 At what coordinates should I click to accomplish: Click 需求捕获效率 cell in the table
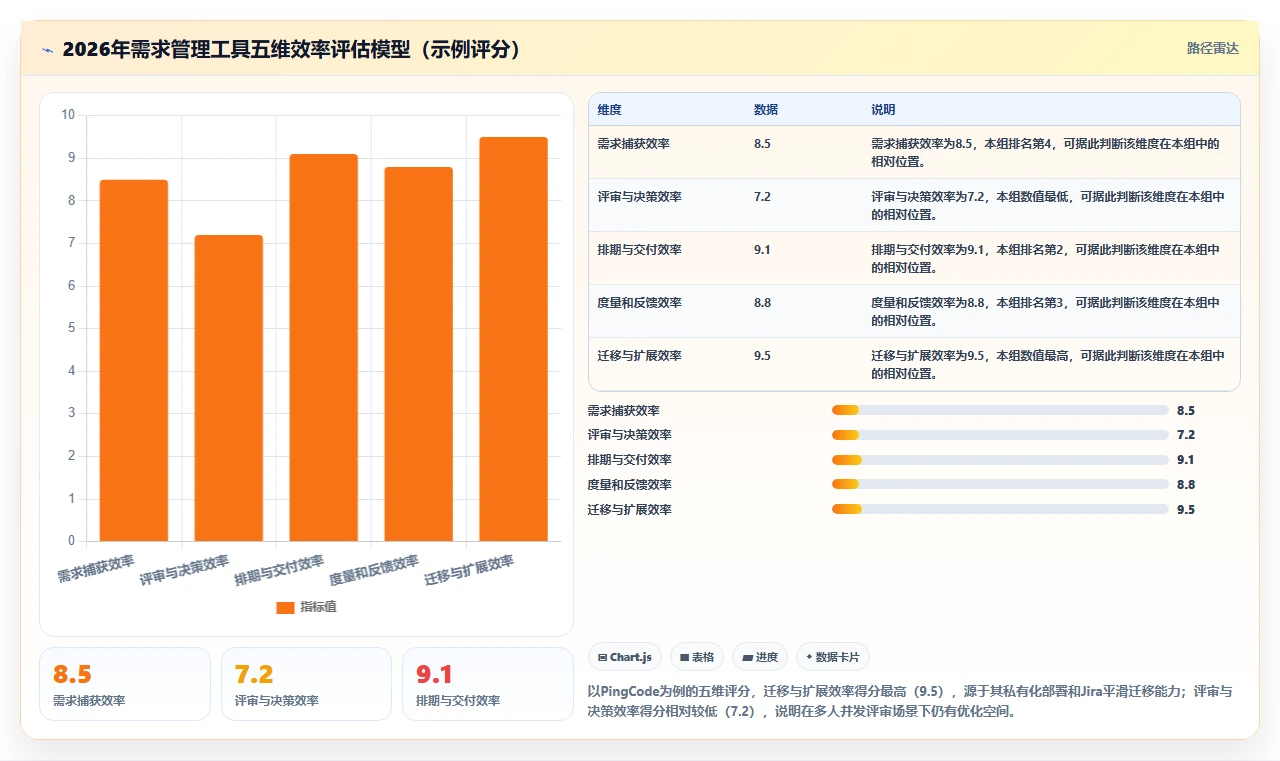(x=634, y=144)
